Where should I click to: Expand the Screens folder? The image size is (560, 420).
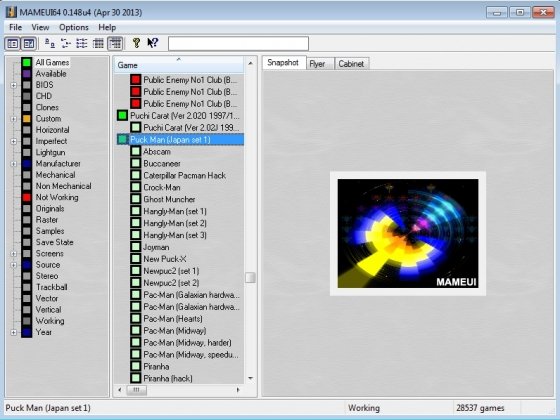coord(14,254)
